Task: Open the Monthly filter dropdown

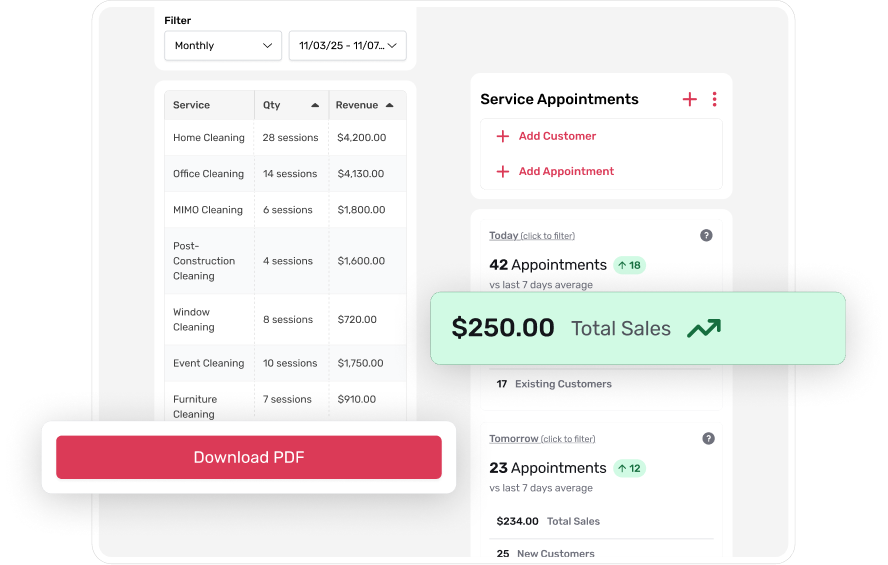Action: [x=222, y=46]
